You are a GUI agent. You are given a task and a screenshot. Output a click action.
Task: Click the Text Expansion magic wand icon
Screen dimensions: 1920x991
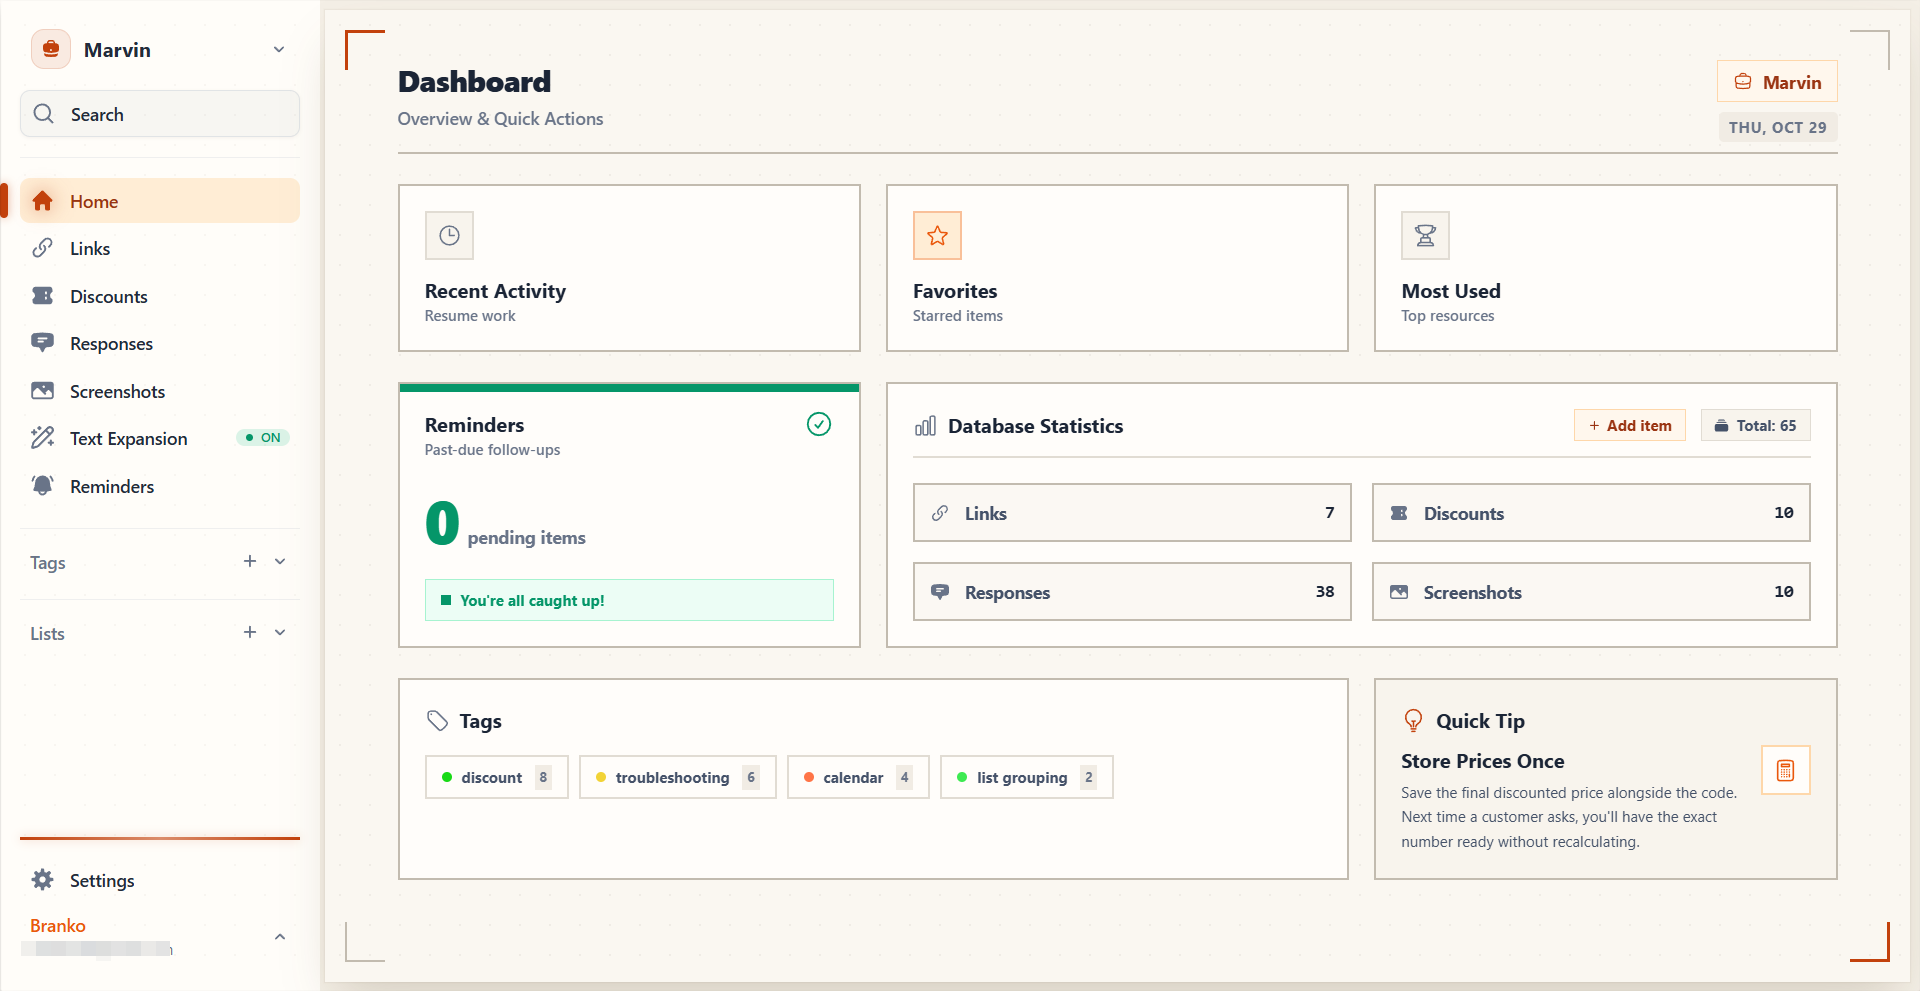(x=42, y=438)
